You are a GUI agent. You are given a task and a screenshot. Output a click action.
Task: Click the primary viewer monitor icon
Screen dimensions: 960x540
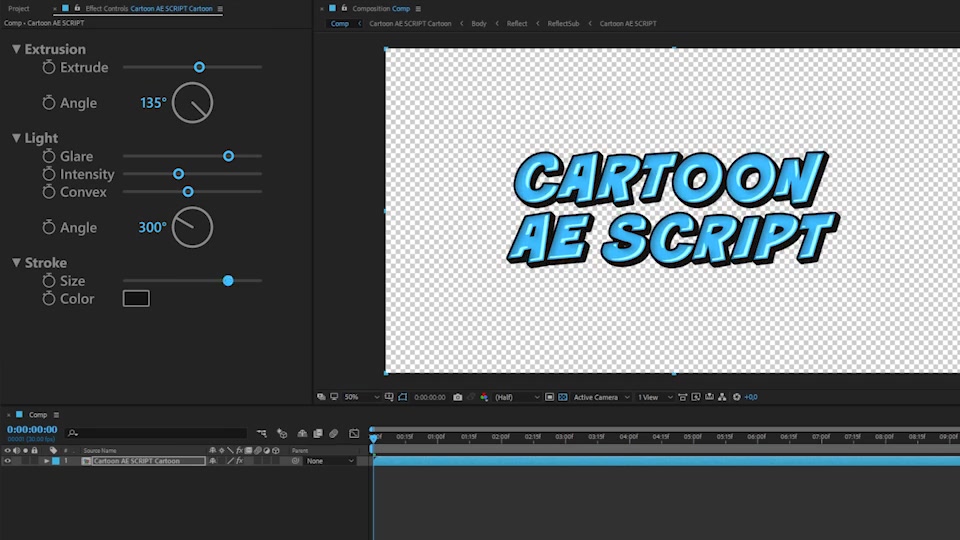[334, 397]
